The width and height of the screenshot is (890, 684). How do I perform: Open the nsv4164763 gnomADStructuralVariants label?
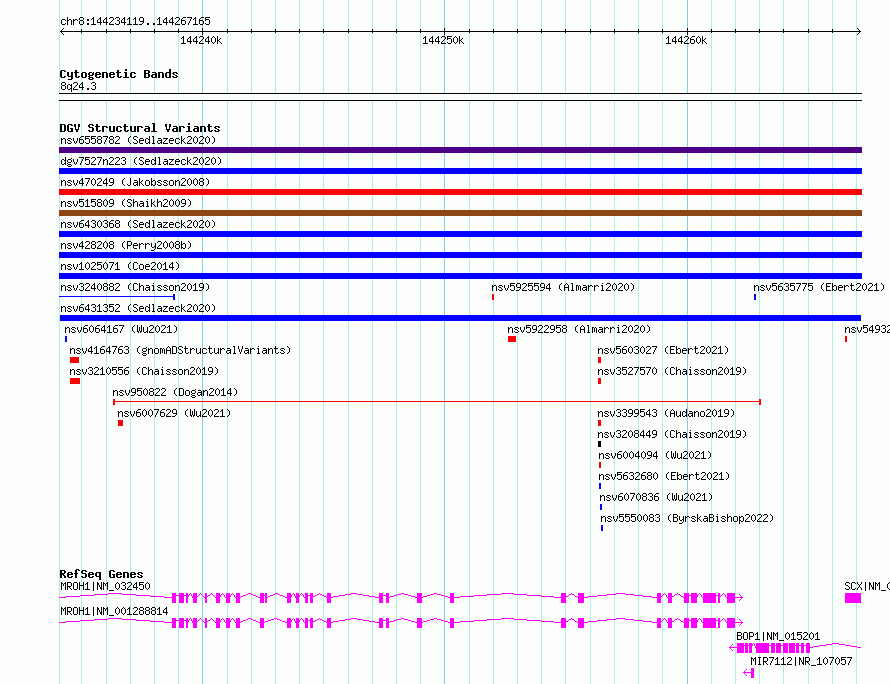180,350
